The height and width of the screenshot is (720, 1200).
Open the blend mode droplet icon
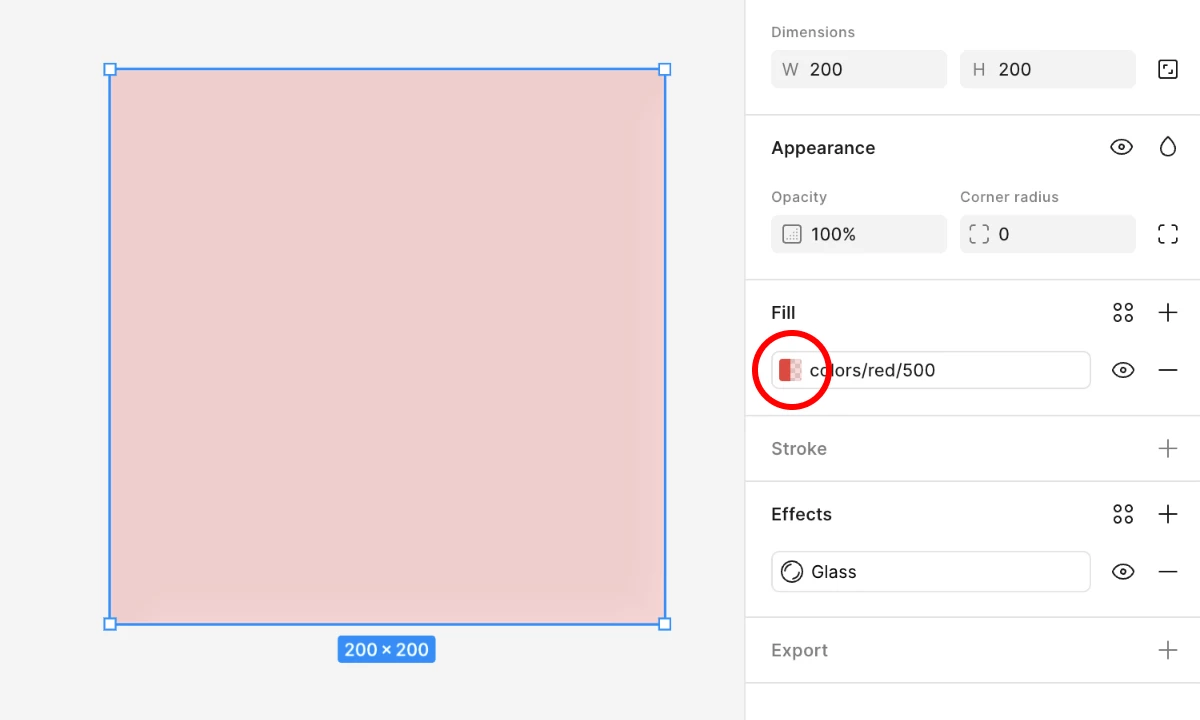pos(1167,147)
